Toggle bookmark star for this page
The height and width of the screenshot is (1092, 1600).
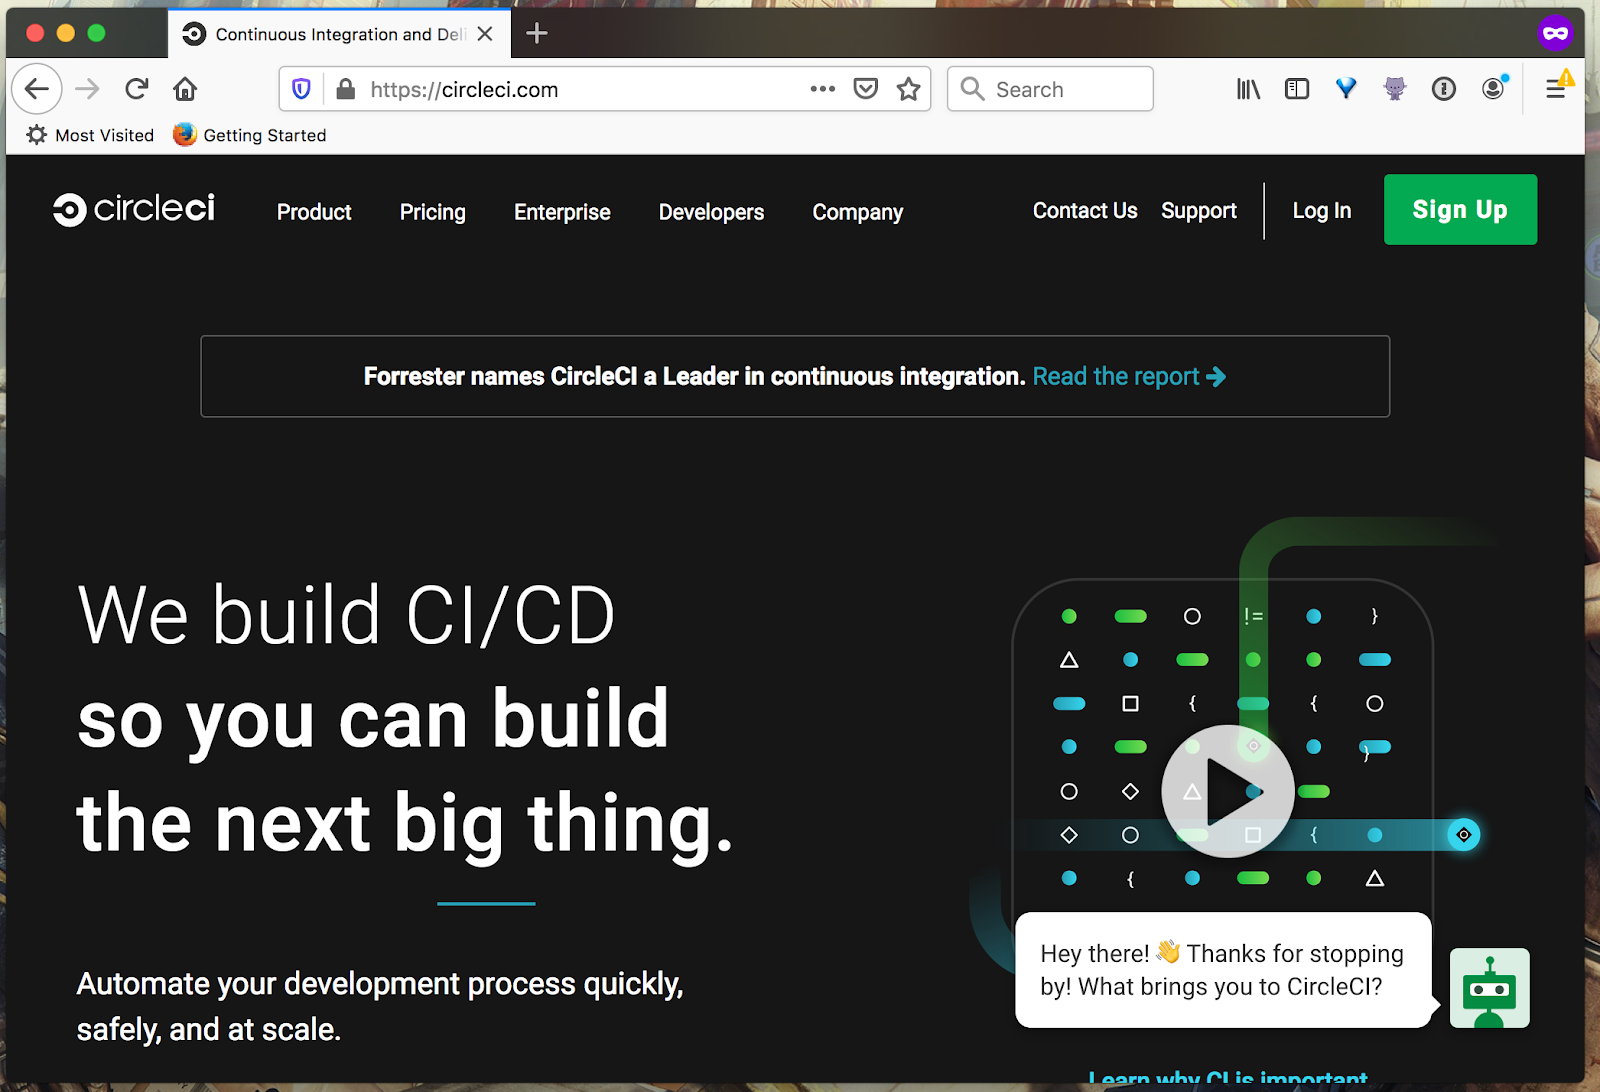[909, 89]
